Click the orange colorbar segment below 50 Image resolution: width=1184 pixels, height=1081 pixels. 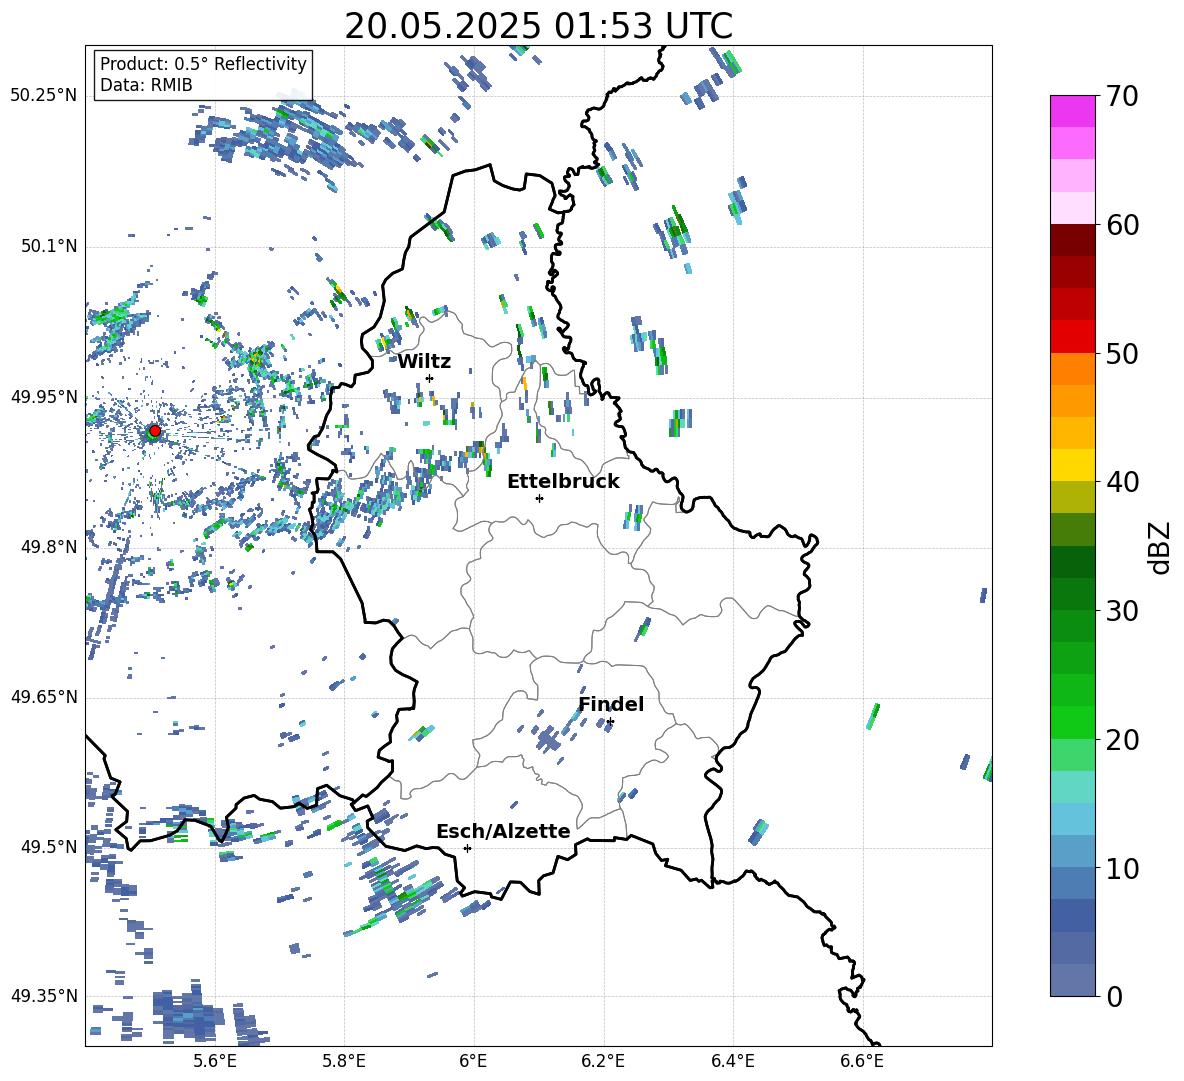(1072, 368)
